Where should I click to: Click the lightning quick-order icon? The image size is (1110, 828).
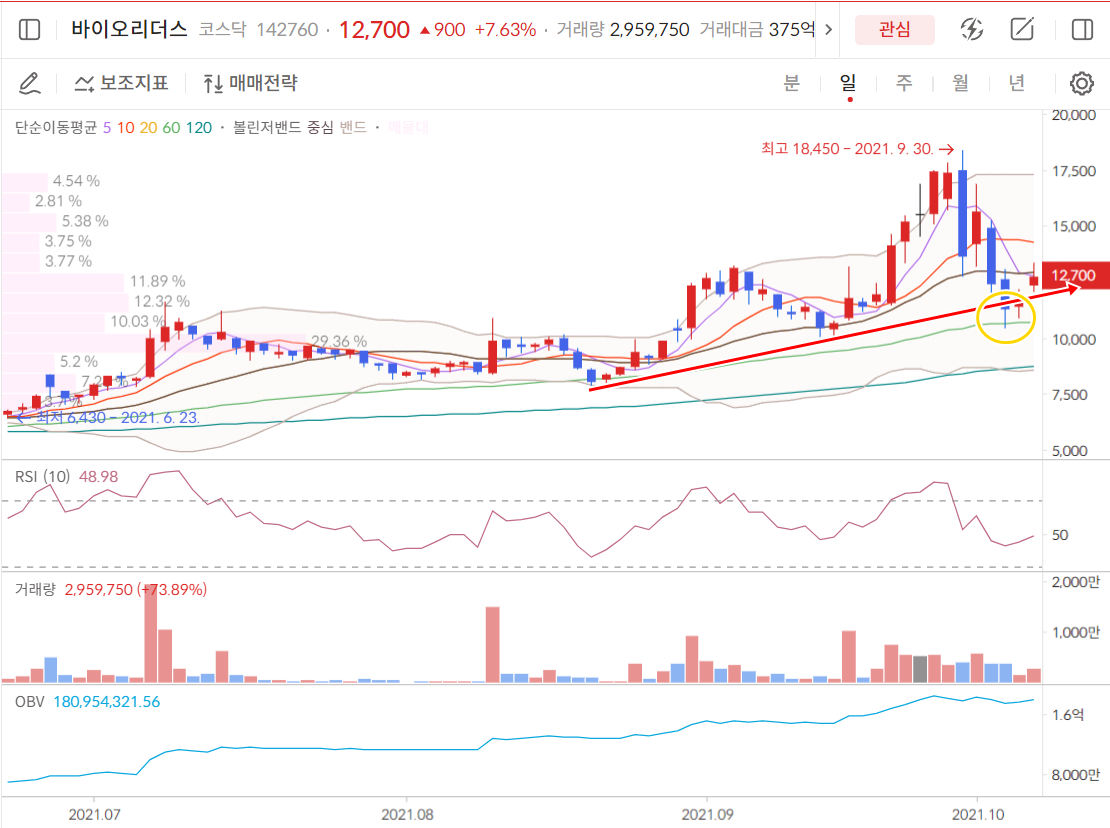(x=971, y=30)
